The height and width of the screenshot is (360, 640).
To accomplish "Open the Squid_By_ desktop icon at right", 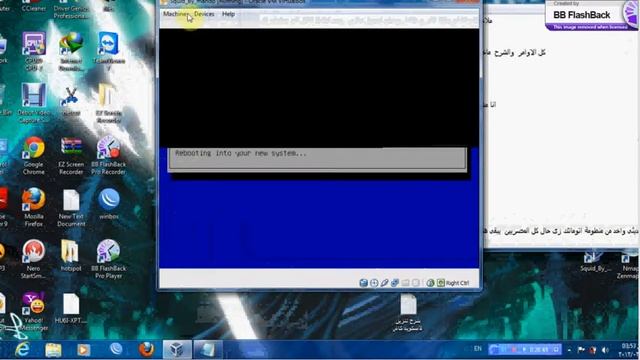I will coord(595,262).
